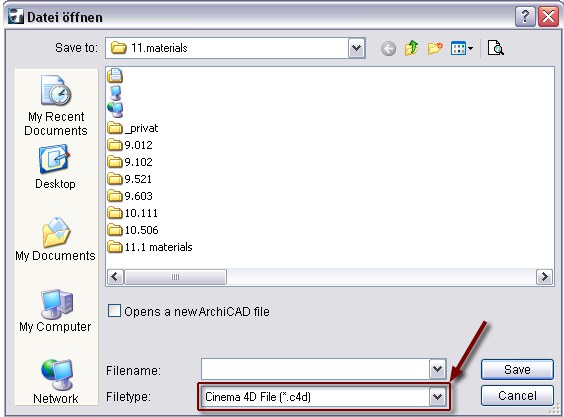Open the view menu icon
Image resolution: width=564 pixels, height=417 pixels.
point(462,48)
